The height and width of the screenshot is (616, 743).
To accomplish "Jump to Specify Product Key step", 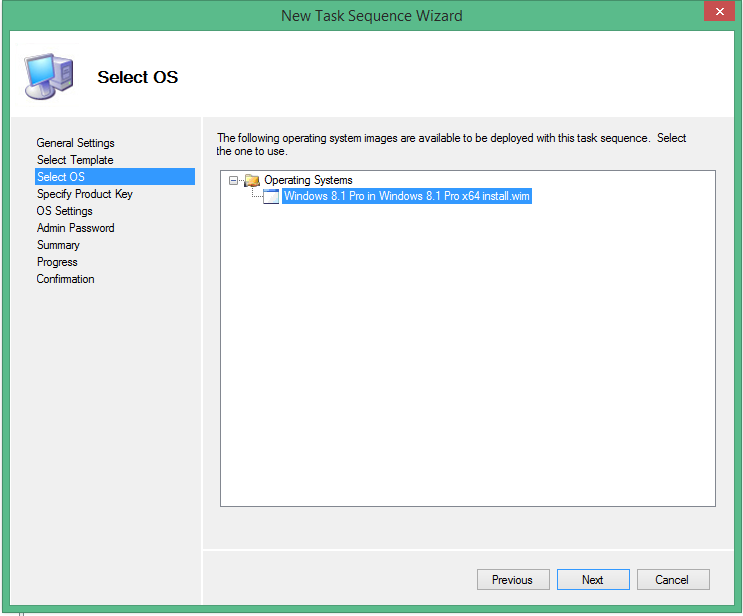I will (85, 194).
